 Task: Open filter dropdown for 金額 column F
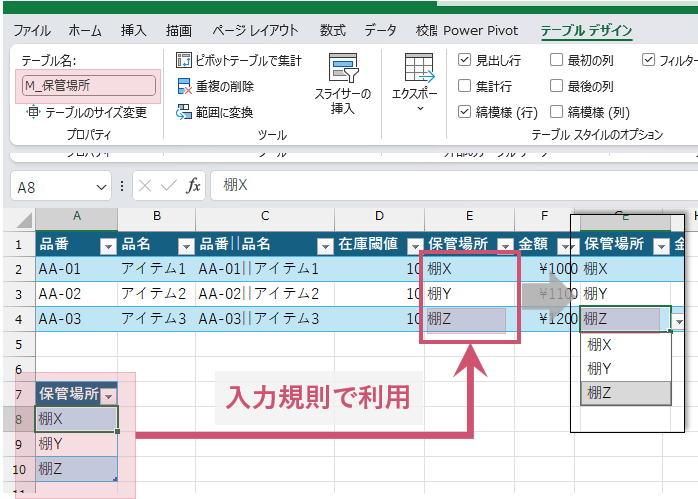[565, 245]
